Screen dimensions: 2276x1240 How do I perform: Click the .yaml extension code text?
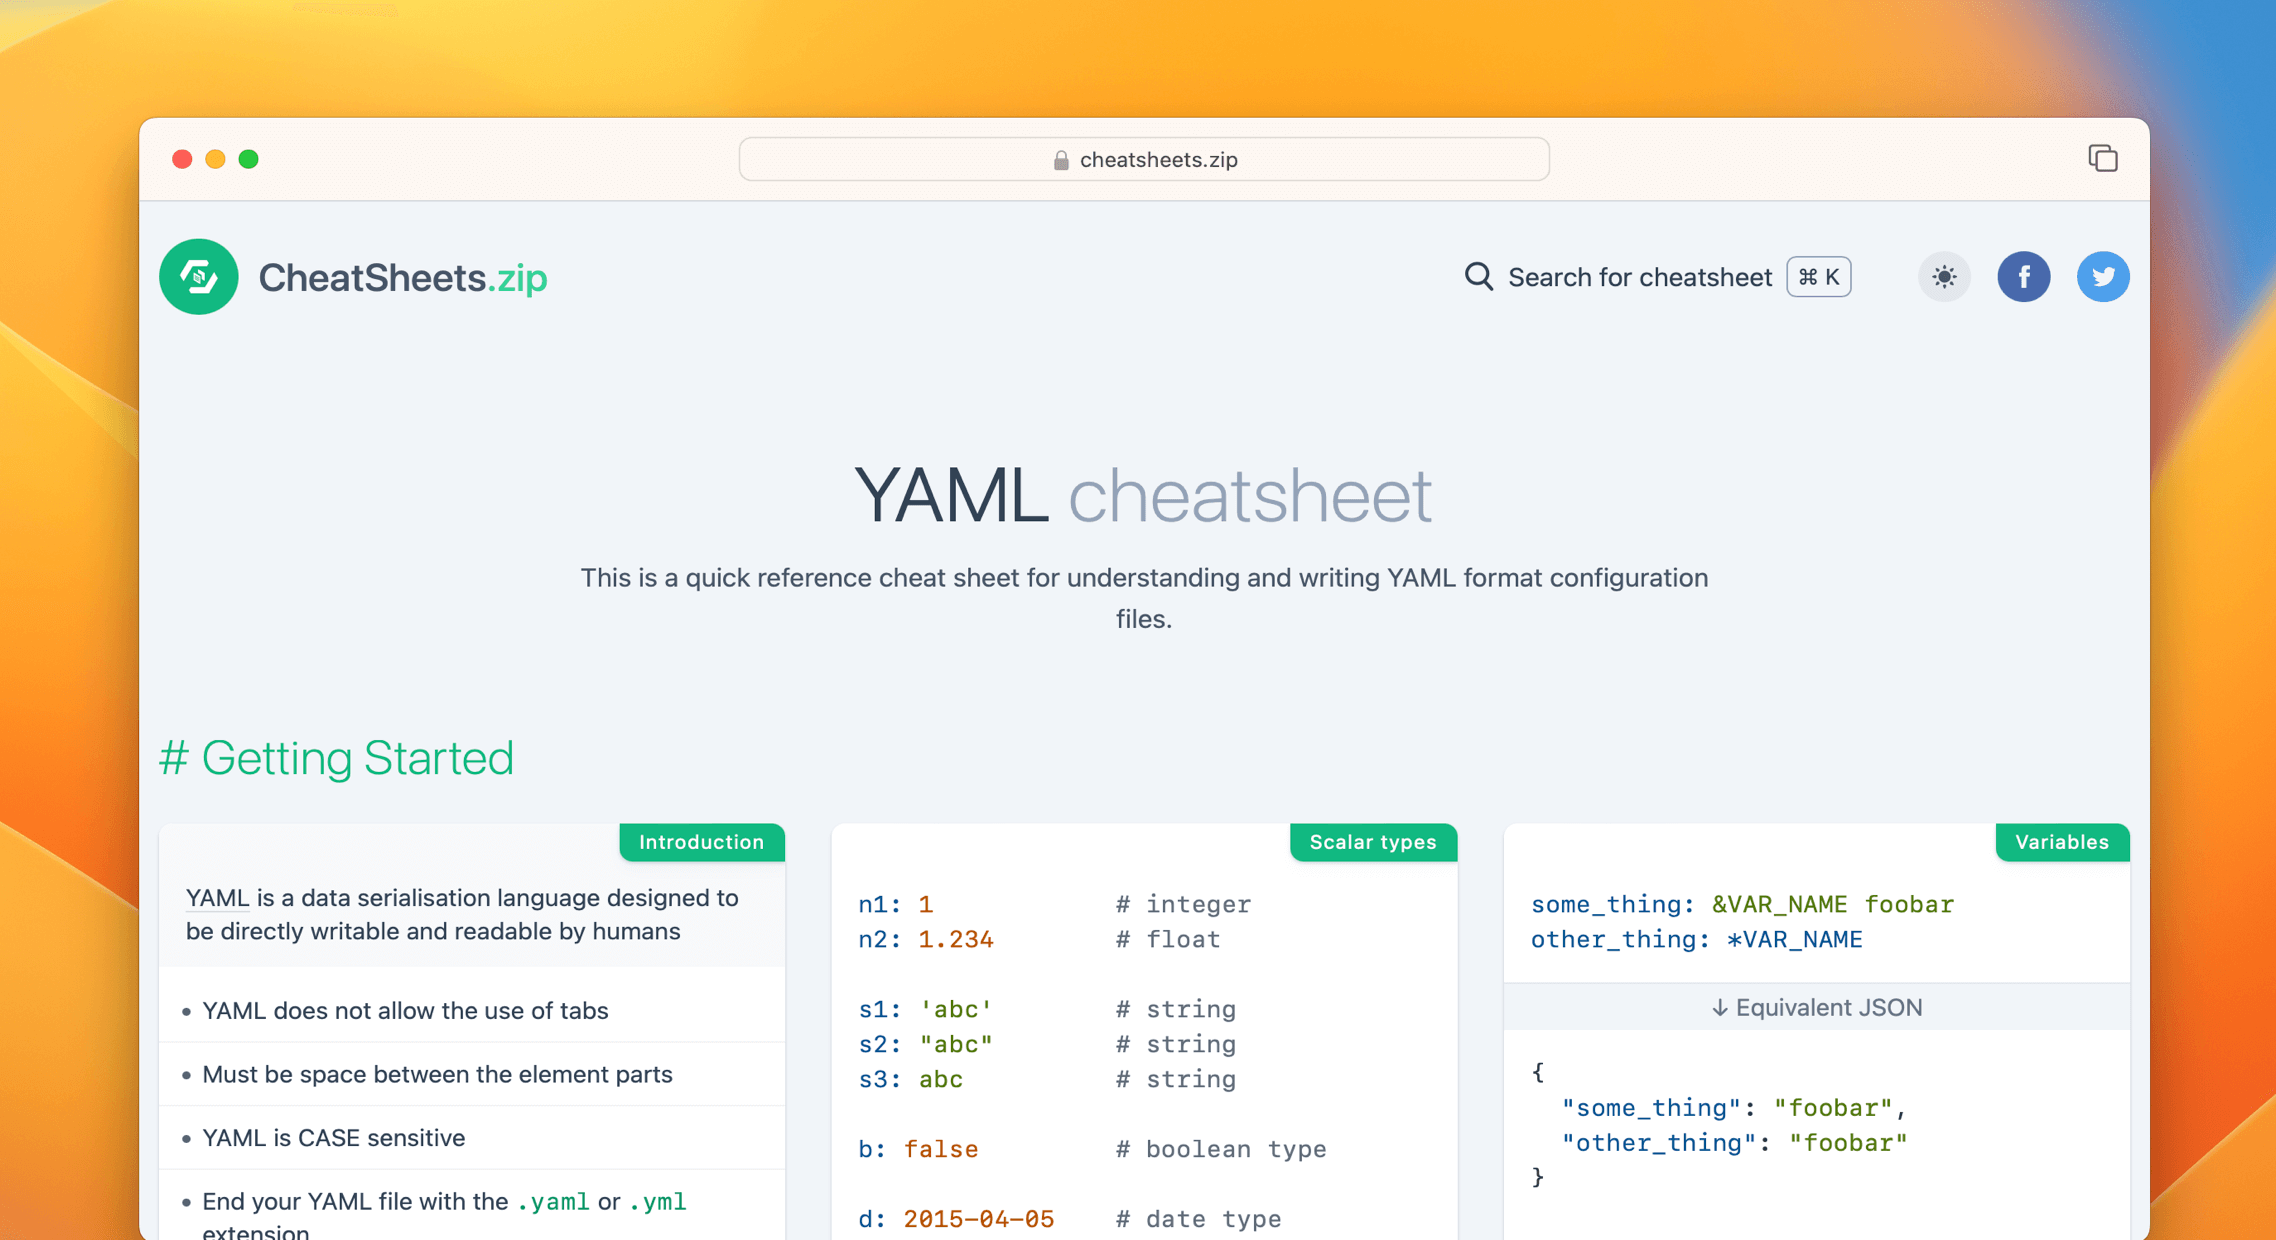pos(553,1201)
